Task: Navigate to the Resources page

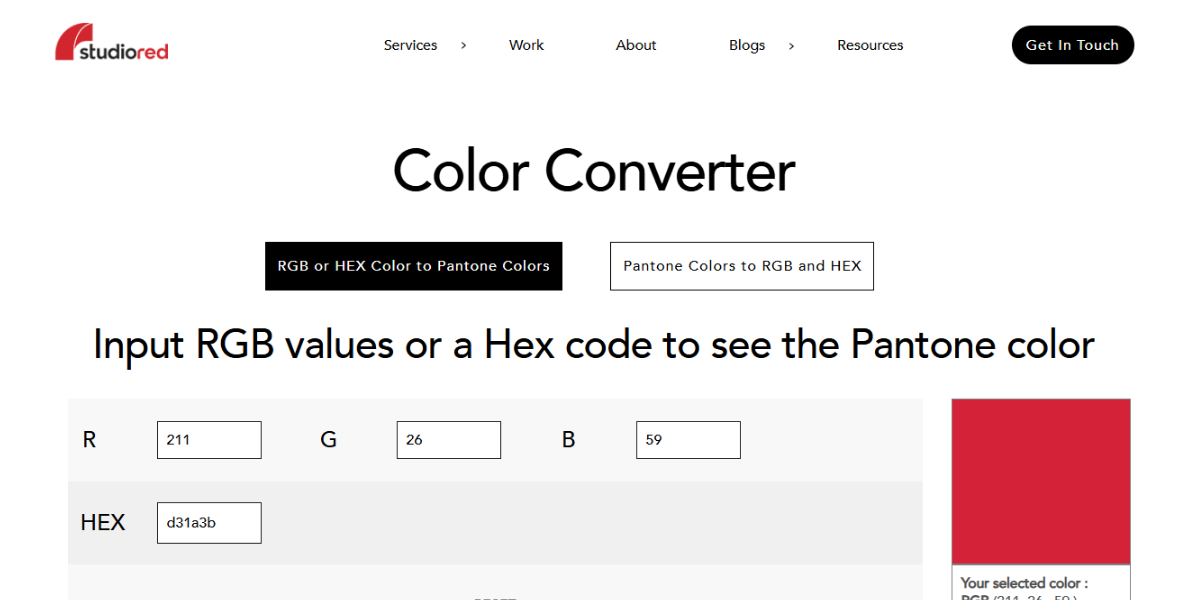Action: (870, 45)
